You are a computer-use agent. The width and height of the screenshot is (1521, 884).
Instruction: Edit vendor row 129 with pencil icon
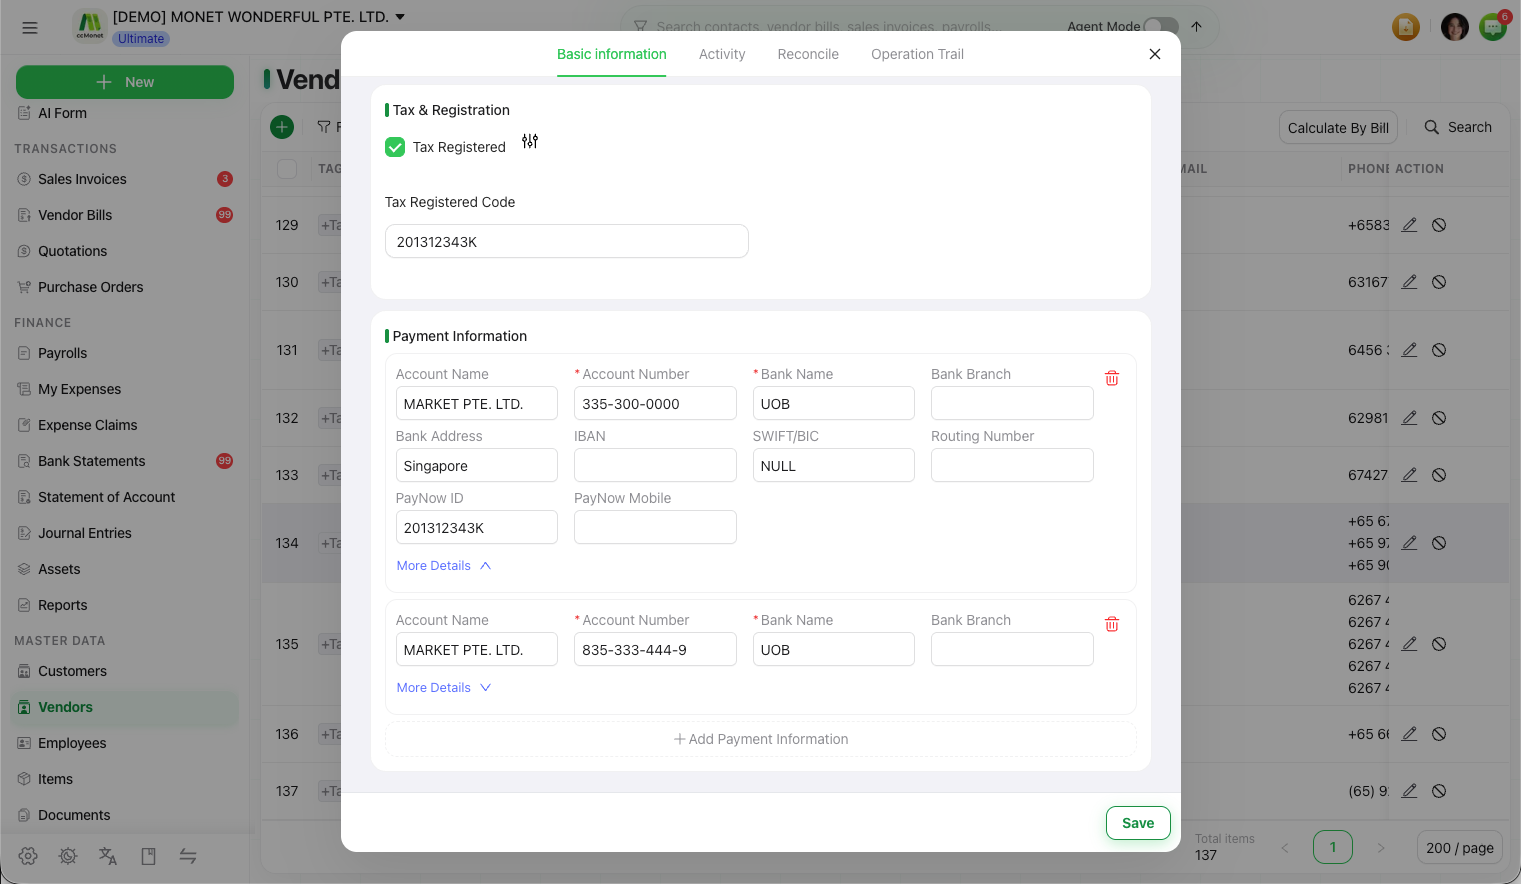pos(1409,225)
